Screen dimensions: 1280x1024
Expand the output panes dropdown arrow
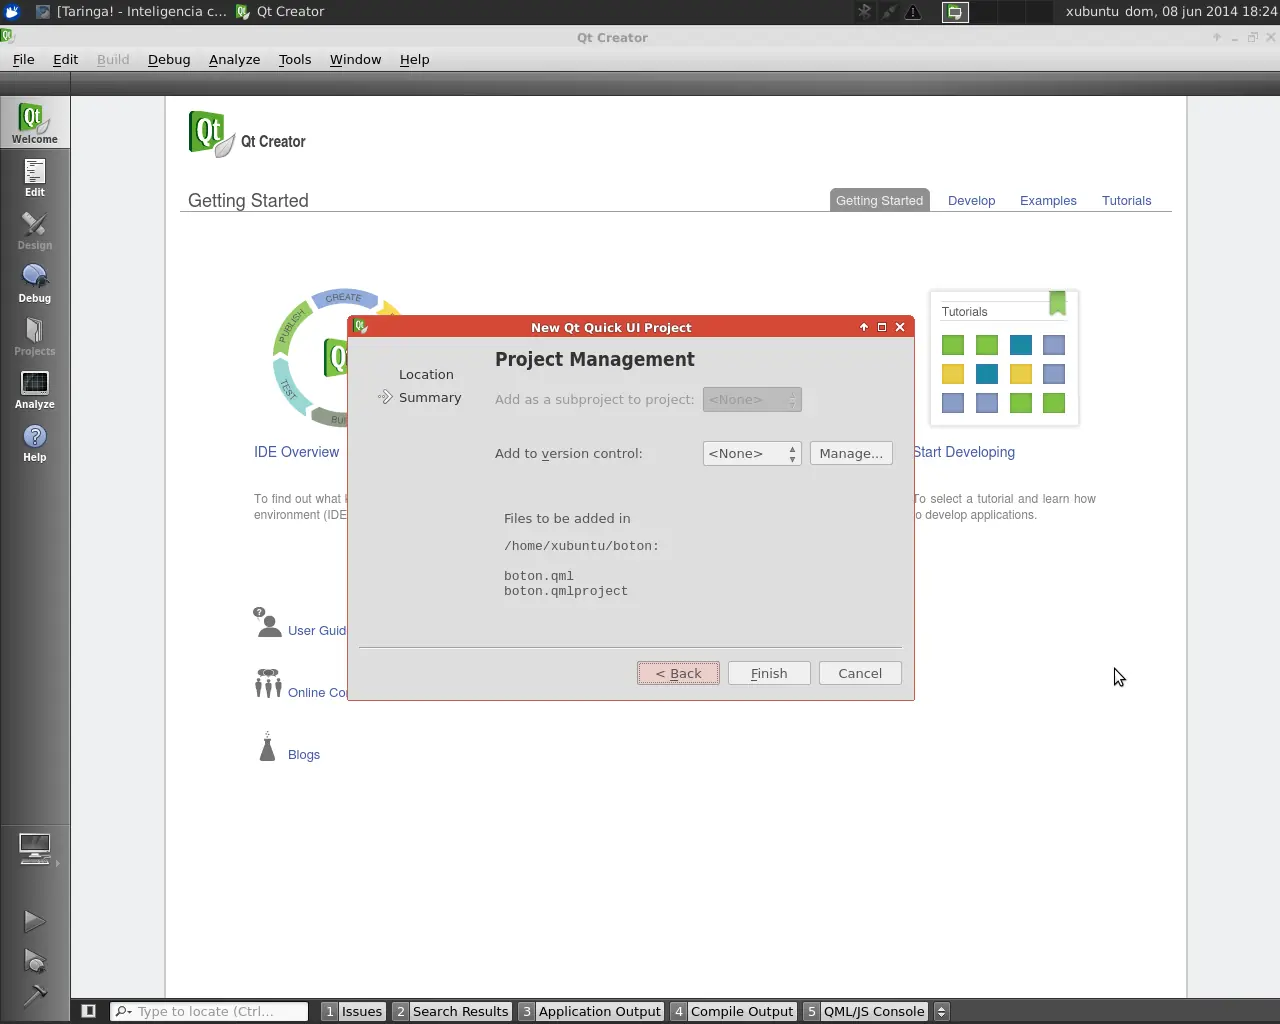pyautogui.click(x=941, y=1011)
